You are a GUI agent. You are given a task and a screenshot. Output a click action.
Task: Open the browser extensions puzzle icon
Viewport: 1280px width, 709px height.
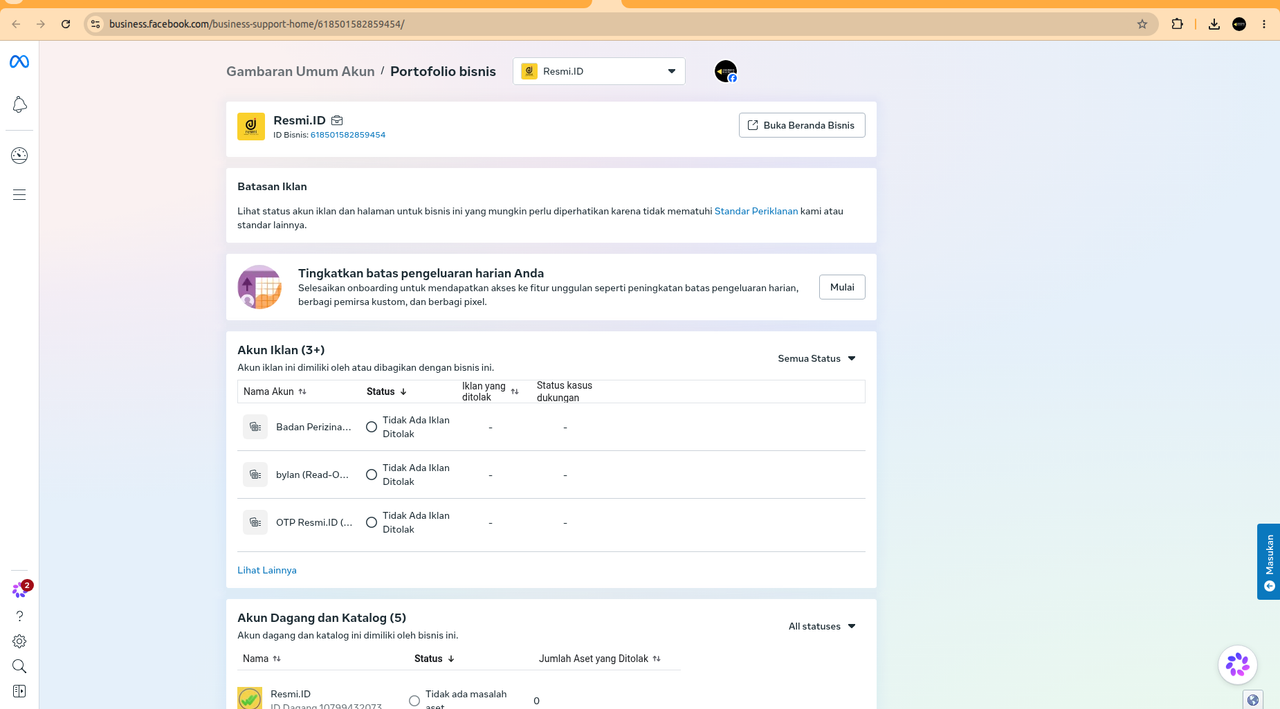(x=1177, y=24)
